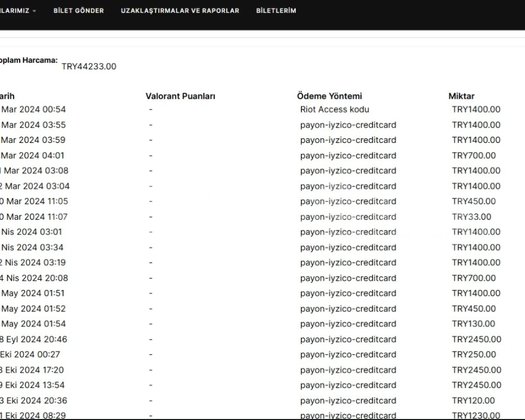525x420 pixels.
Task: Select the Nis 2024 03:01 date cell
Action: tap(31, 232)
